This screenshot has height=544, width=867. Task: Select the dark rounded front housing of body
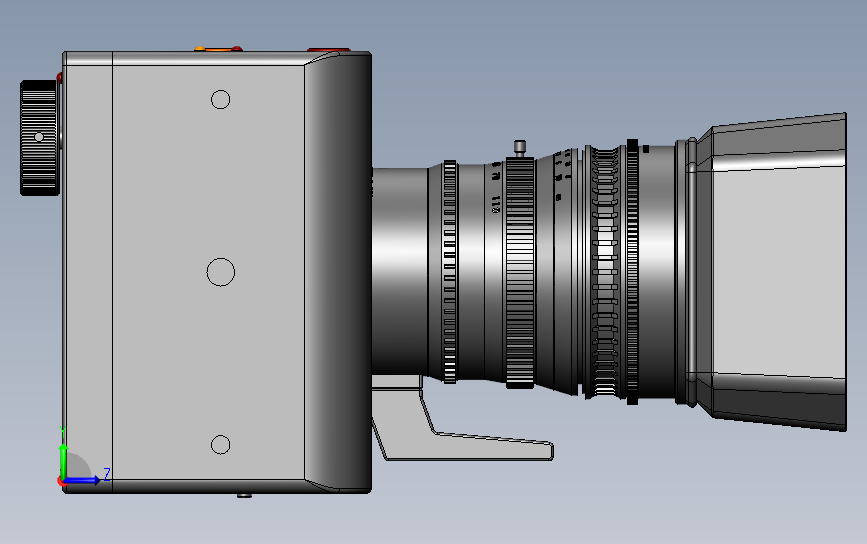[338, 272]
